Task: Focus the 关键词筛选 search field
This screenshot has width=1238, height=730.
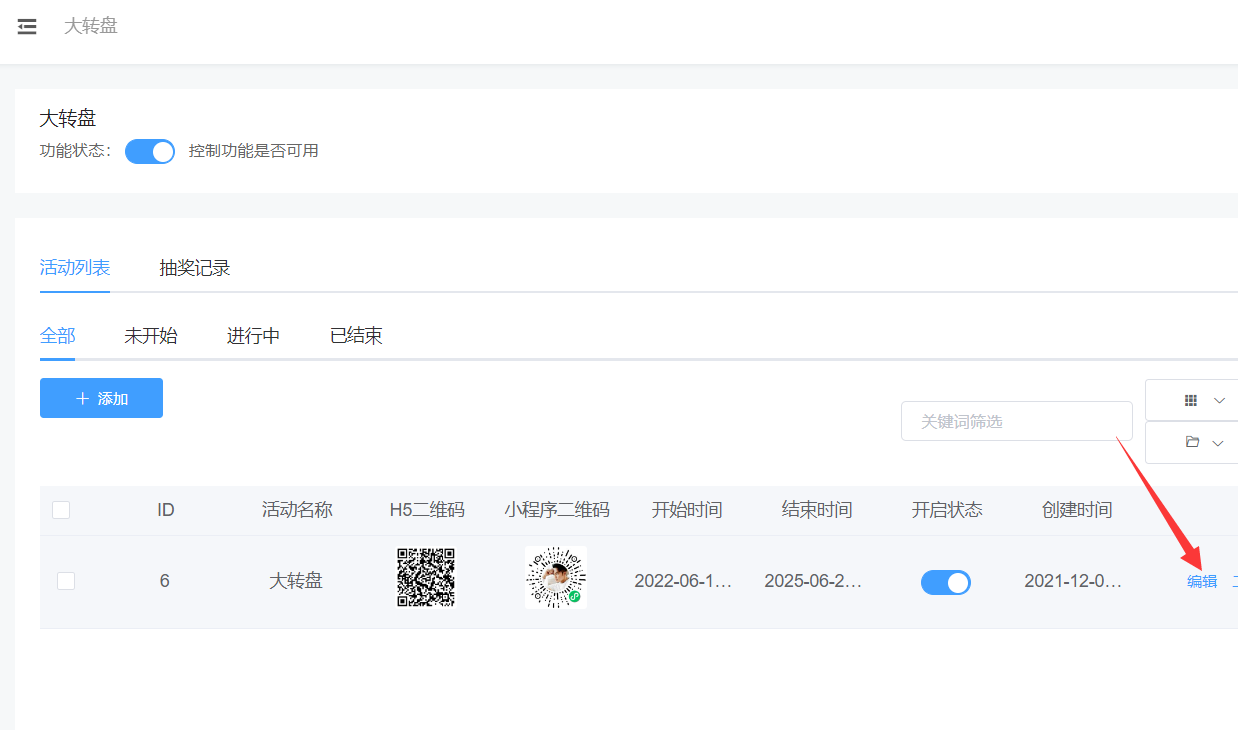Action: point(1016,421)
